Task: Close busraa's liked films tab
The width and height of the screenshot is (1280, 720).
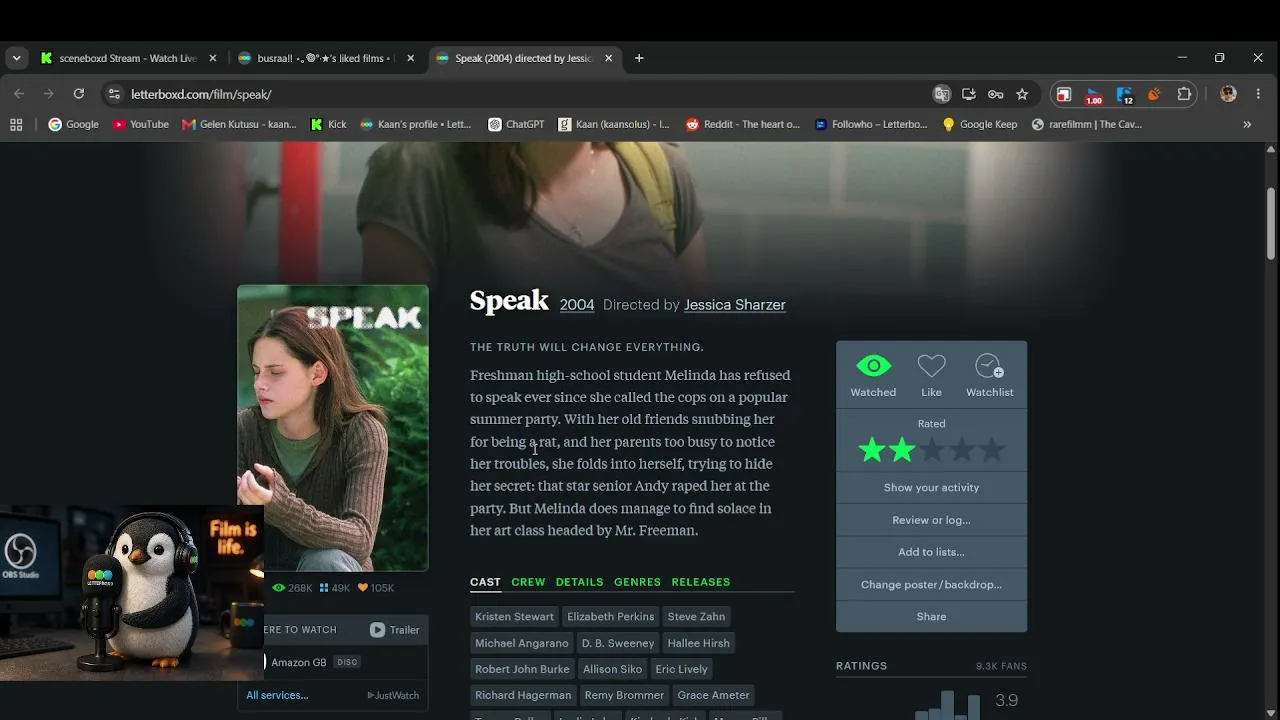Action: pyautogui.click(x=410, y=58)
